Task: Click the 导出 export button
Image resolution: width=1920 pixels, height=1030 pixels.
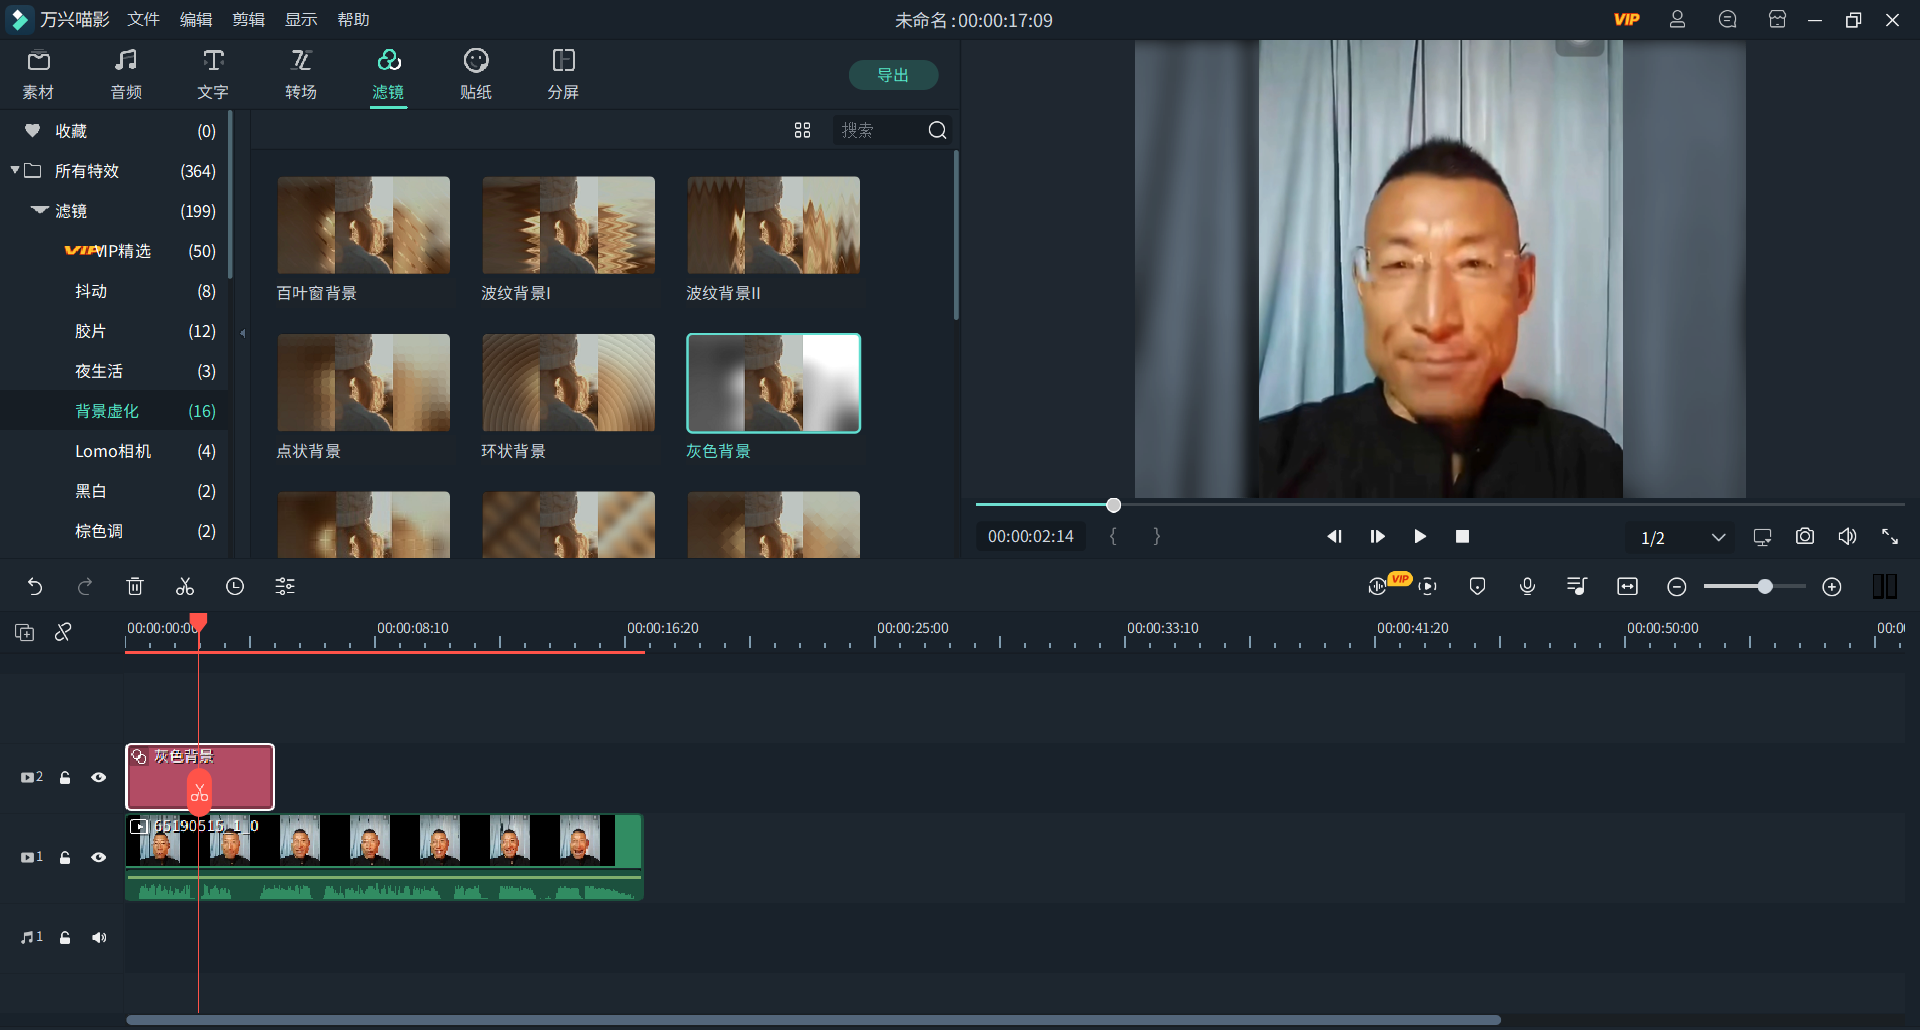Action: 892,75
